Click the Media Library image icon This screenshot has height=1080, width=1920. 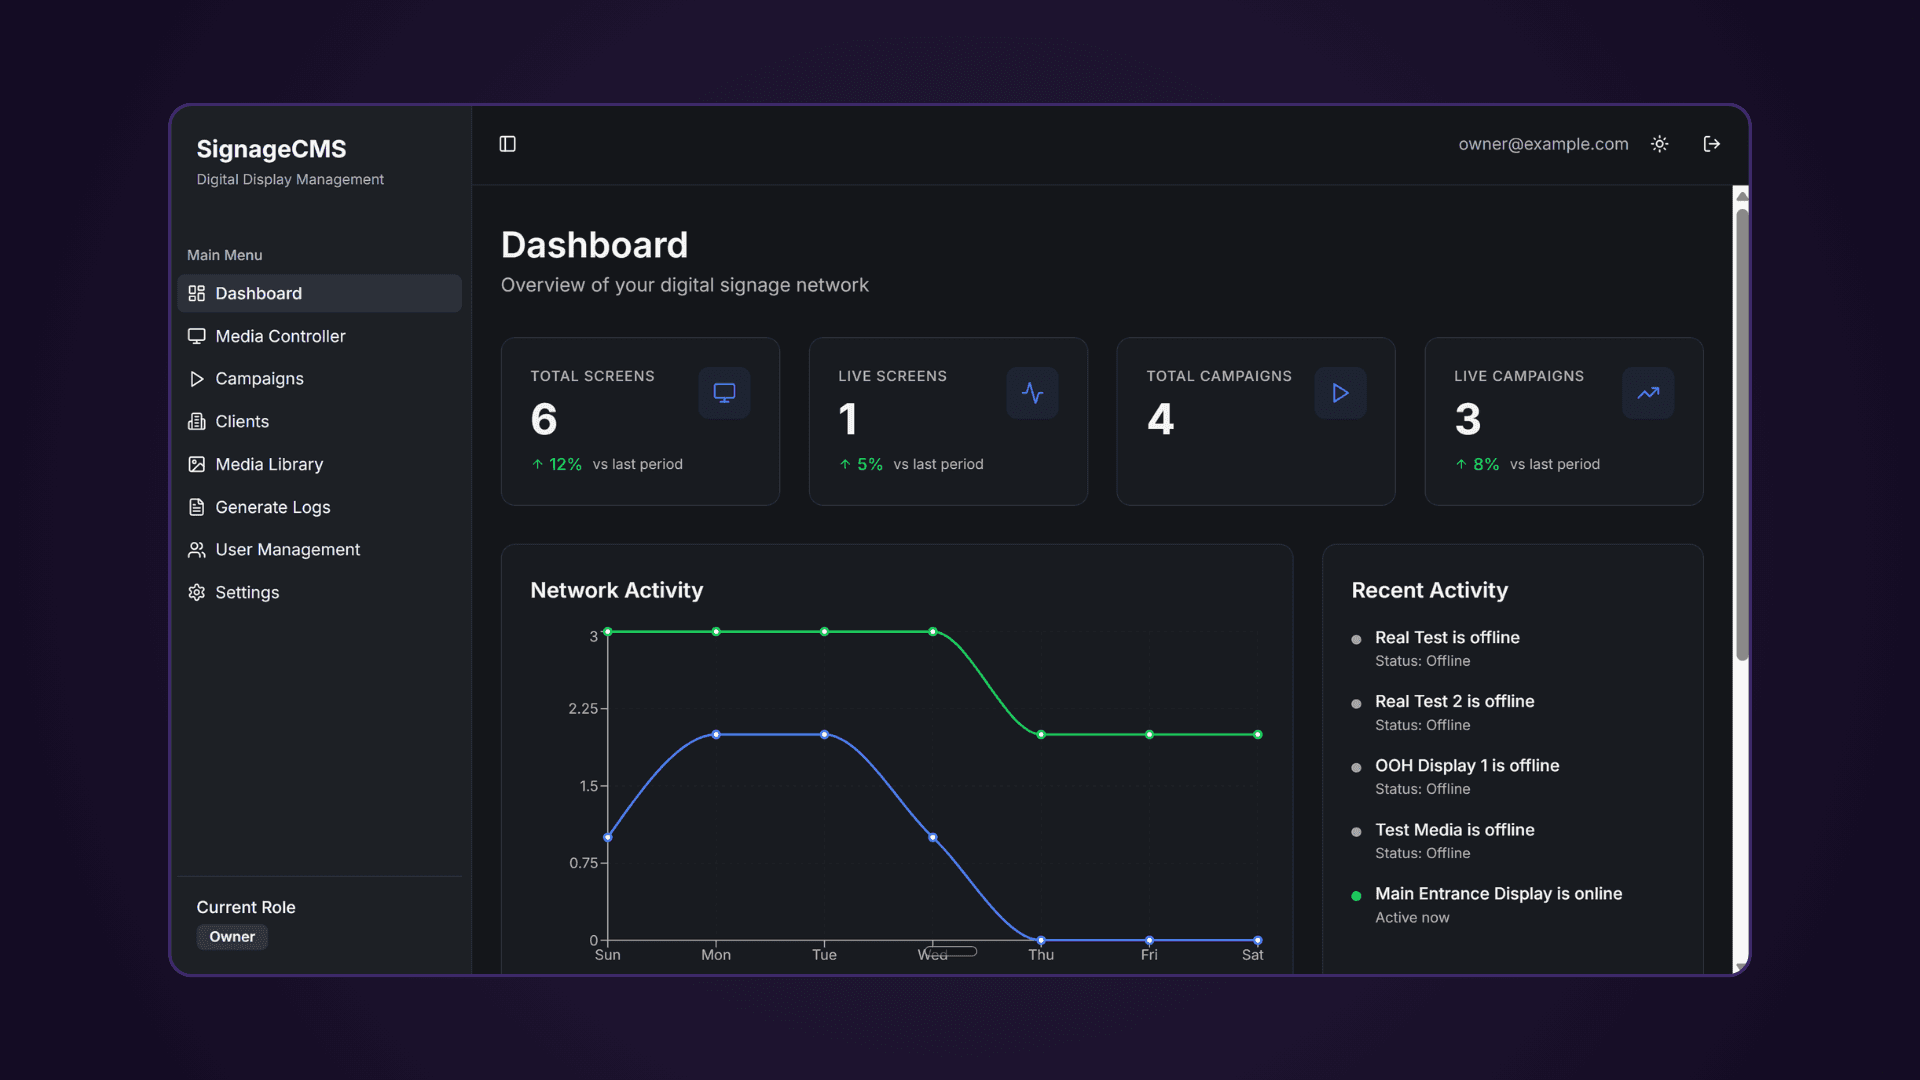click(197, 464)
